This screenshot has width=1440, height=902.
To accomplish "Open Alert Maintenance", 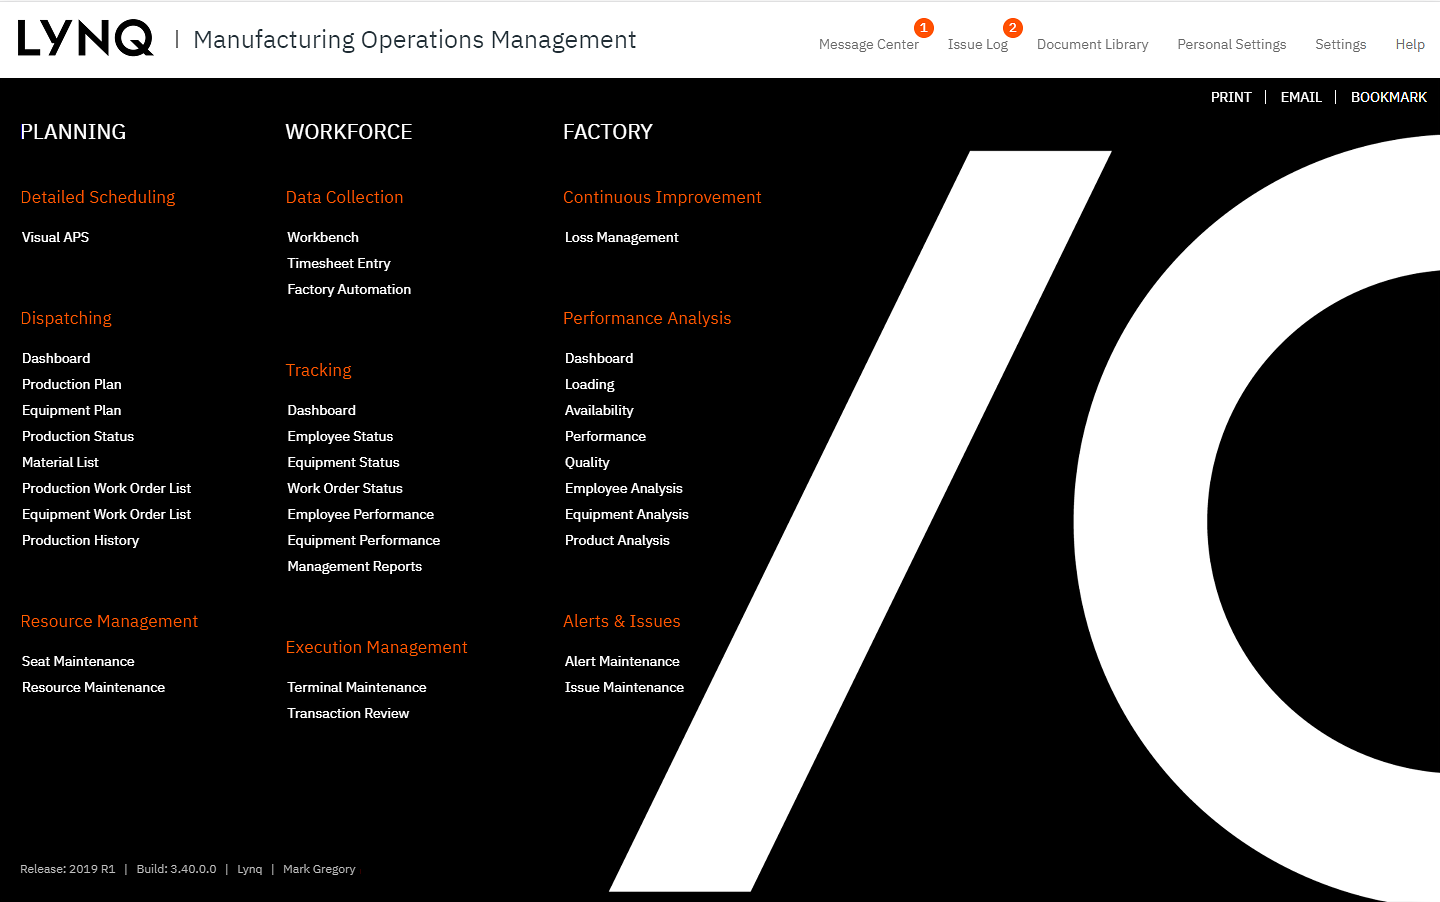I will [622, 661].
